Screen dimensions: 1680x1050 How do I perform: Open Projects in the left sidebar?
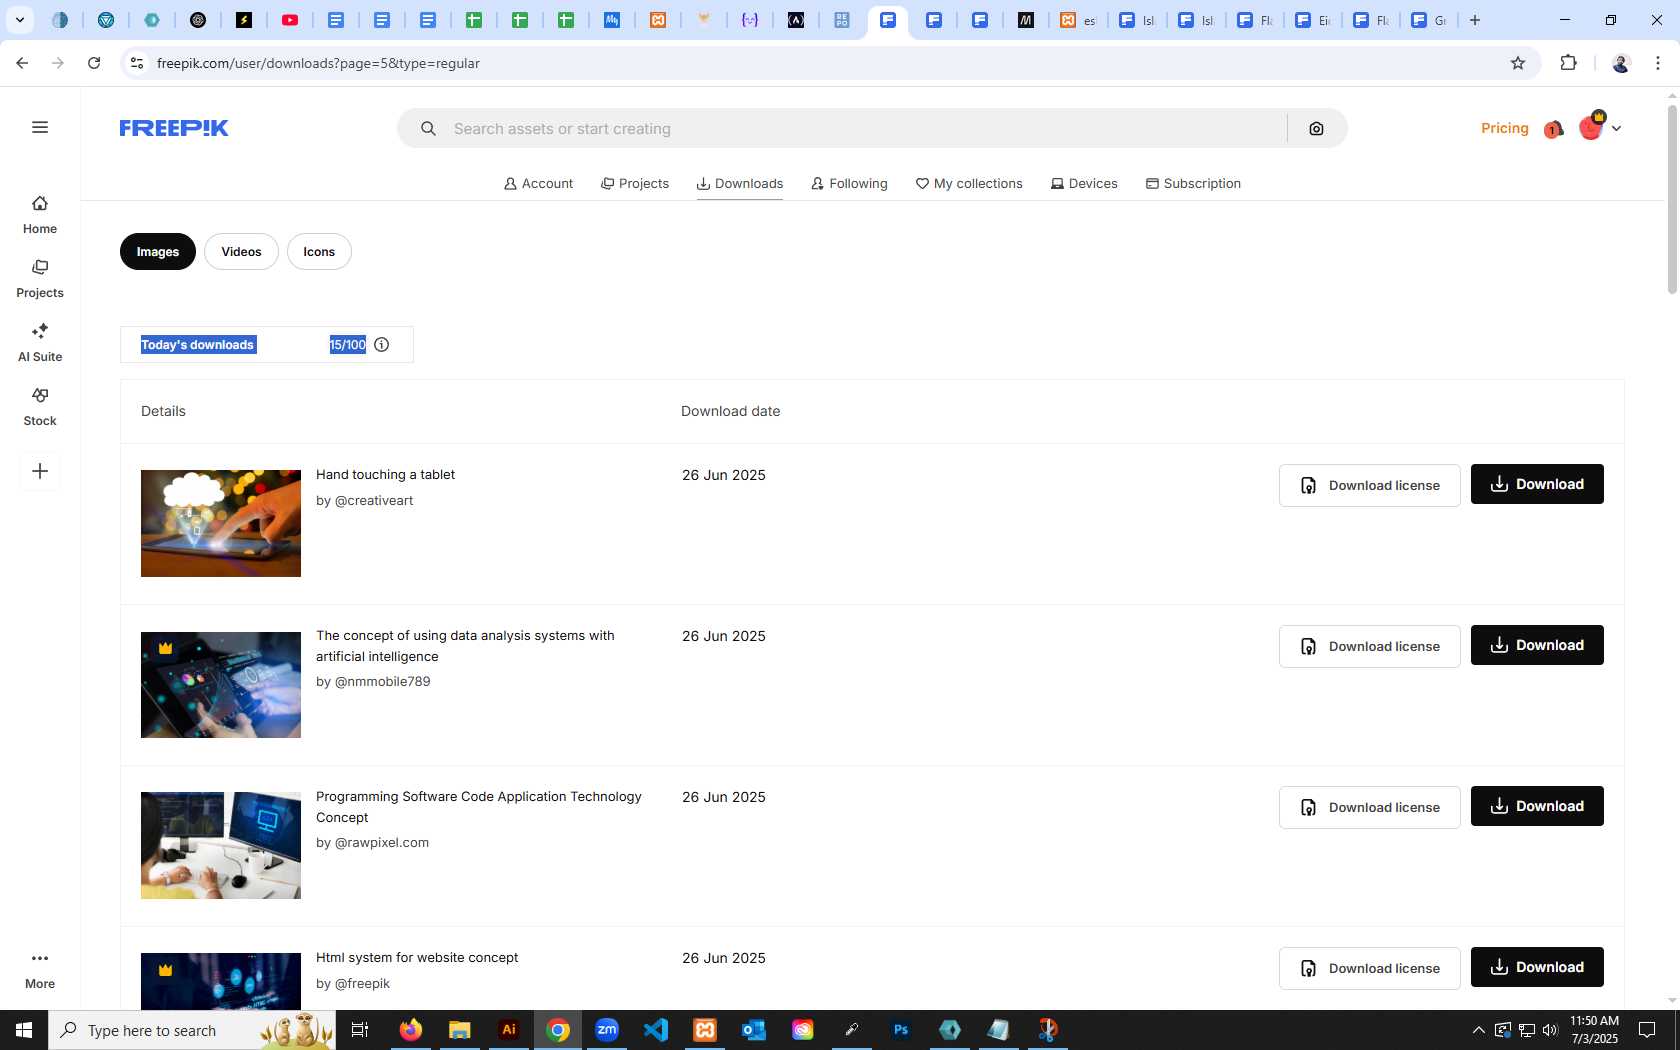[x=40, y=279]
